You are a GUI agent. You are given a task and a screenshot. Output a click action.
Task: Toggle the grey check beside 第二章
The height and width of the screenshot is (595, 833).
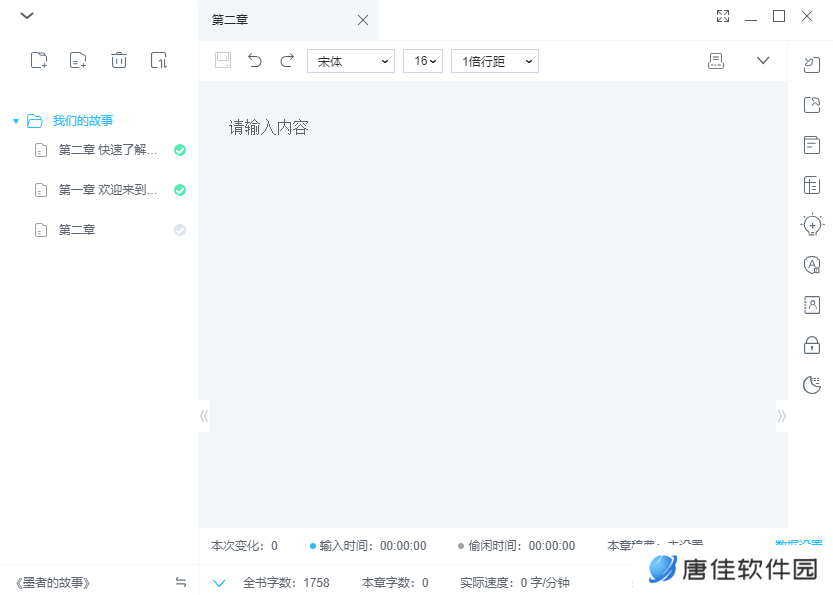pos(180,230)
